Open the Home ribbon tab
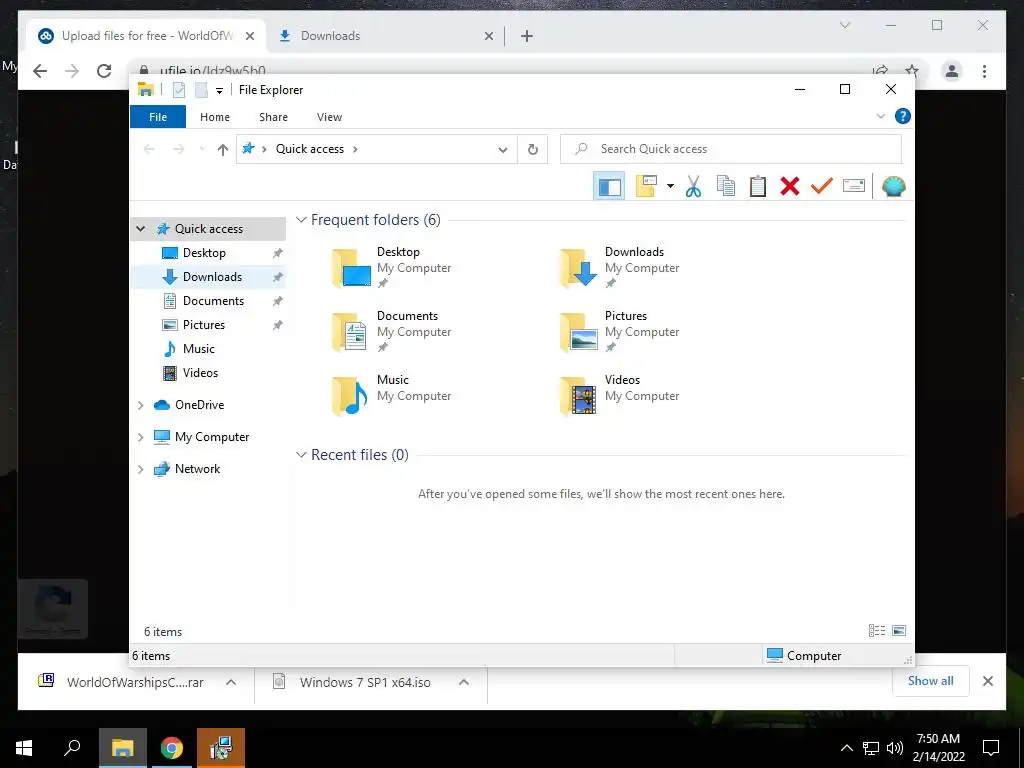 [x=215, y=117]
